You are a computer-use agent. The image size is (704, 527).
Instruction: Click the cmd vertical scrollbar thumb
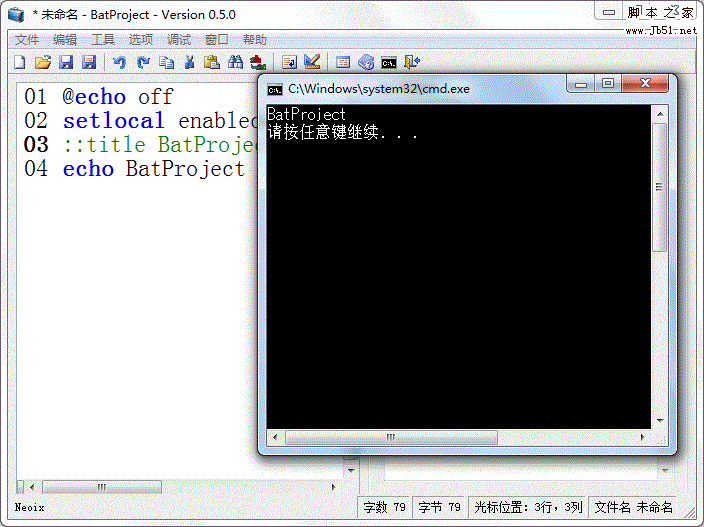[x=660, y=187]
